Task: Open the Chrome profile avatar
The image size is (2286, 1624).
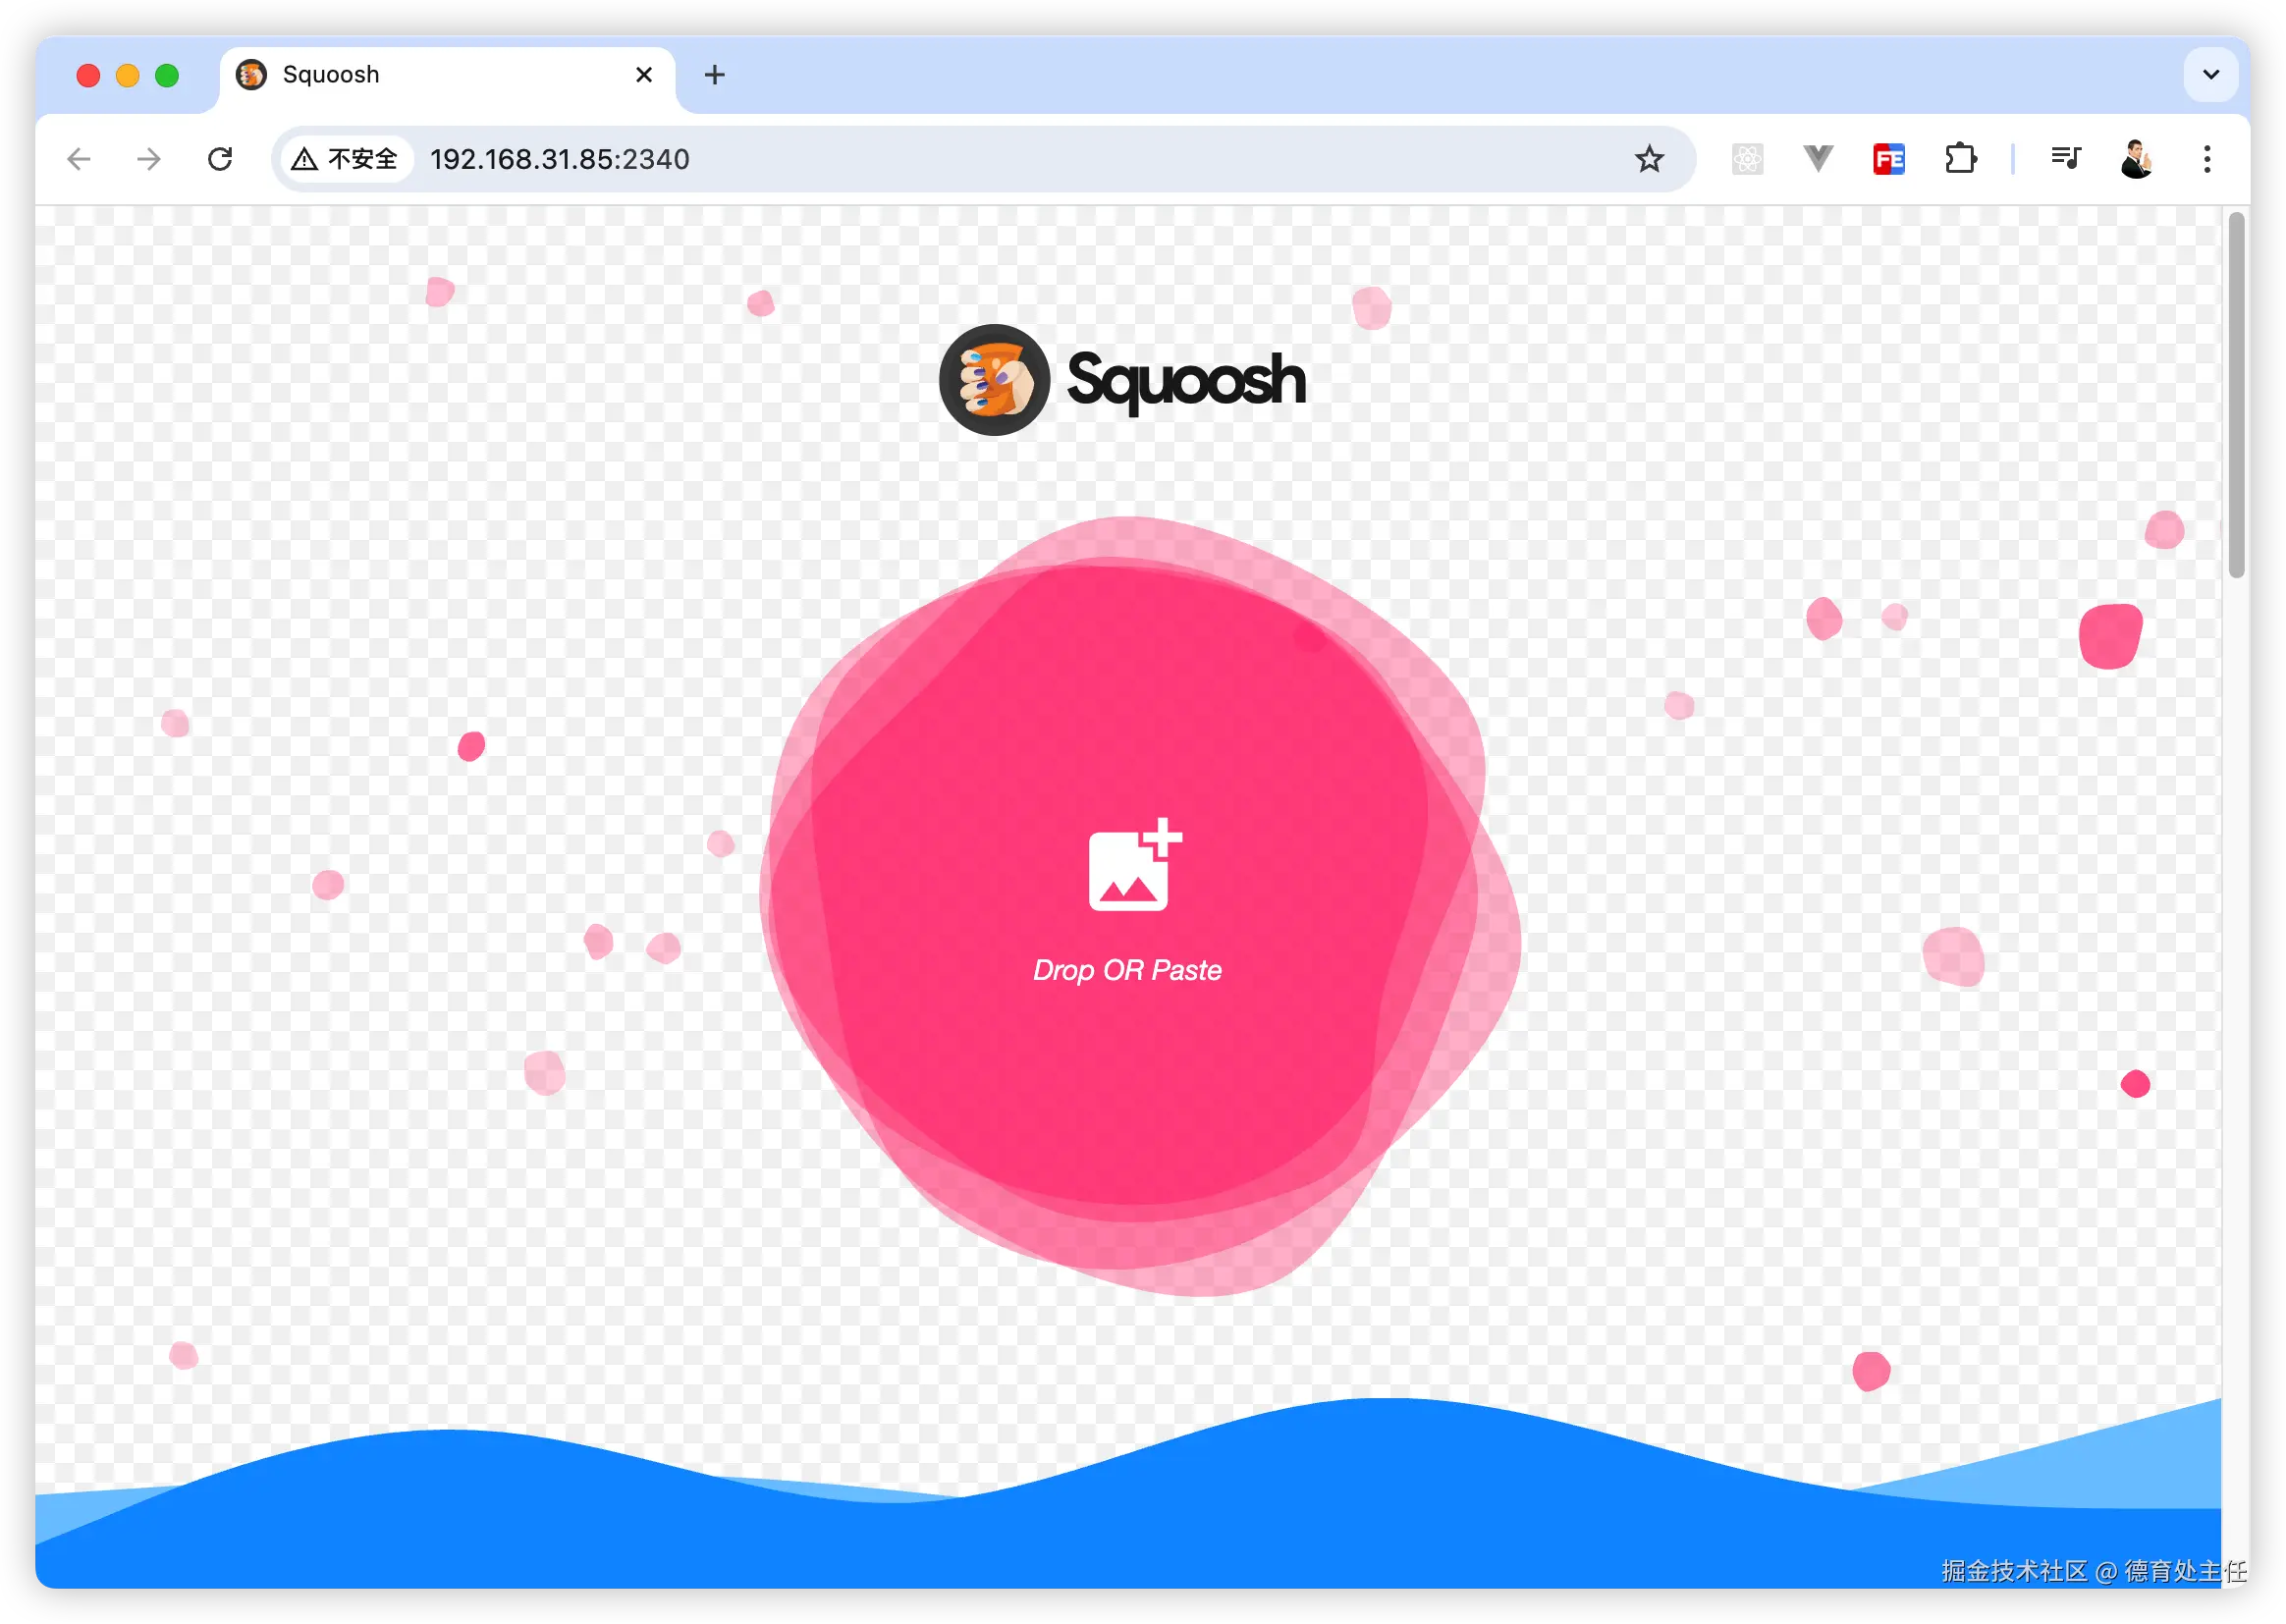Action: 2136,159
